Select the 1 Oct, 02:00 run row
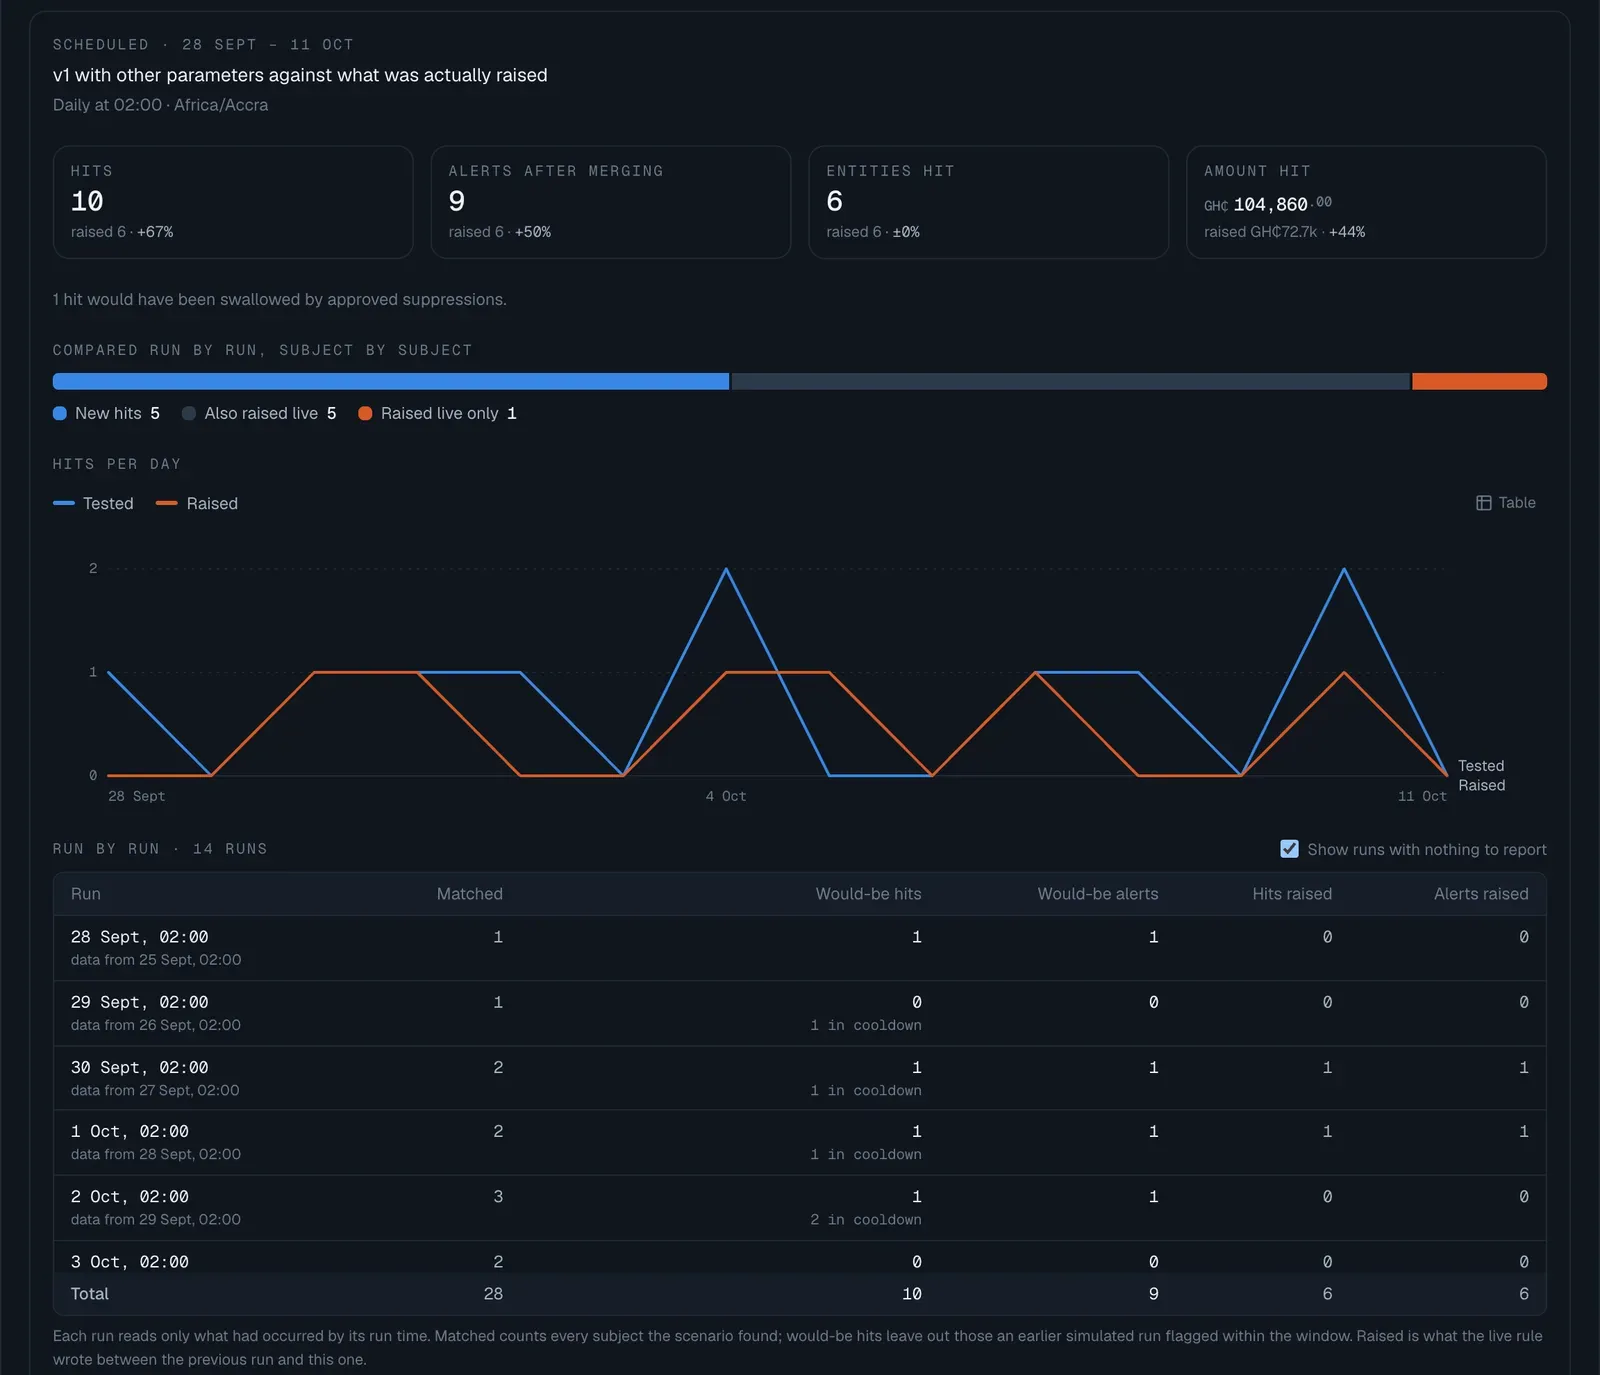 click(800, 1142)
